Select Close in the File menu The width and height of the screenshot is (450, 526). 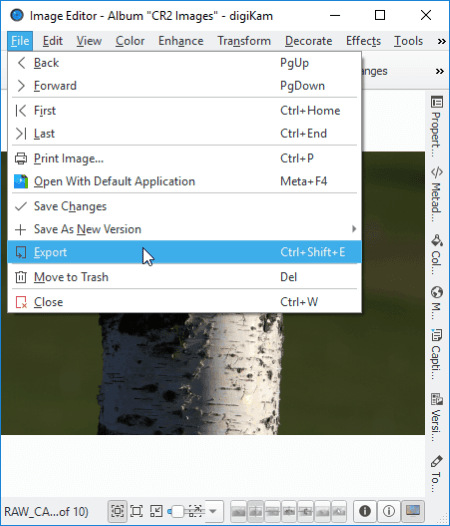coord(185,302)
